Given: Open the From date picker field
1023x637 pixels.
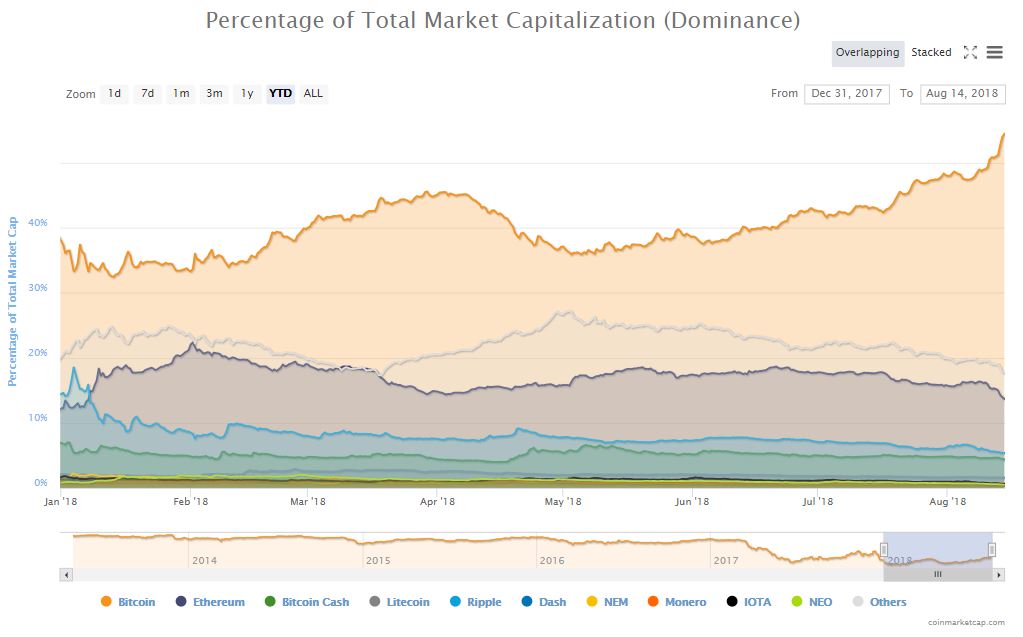Looking at the screenshot, I should coord(846,93).
